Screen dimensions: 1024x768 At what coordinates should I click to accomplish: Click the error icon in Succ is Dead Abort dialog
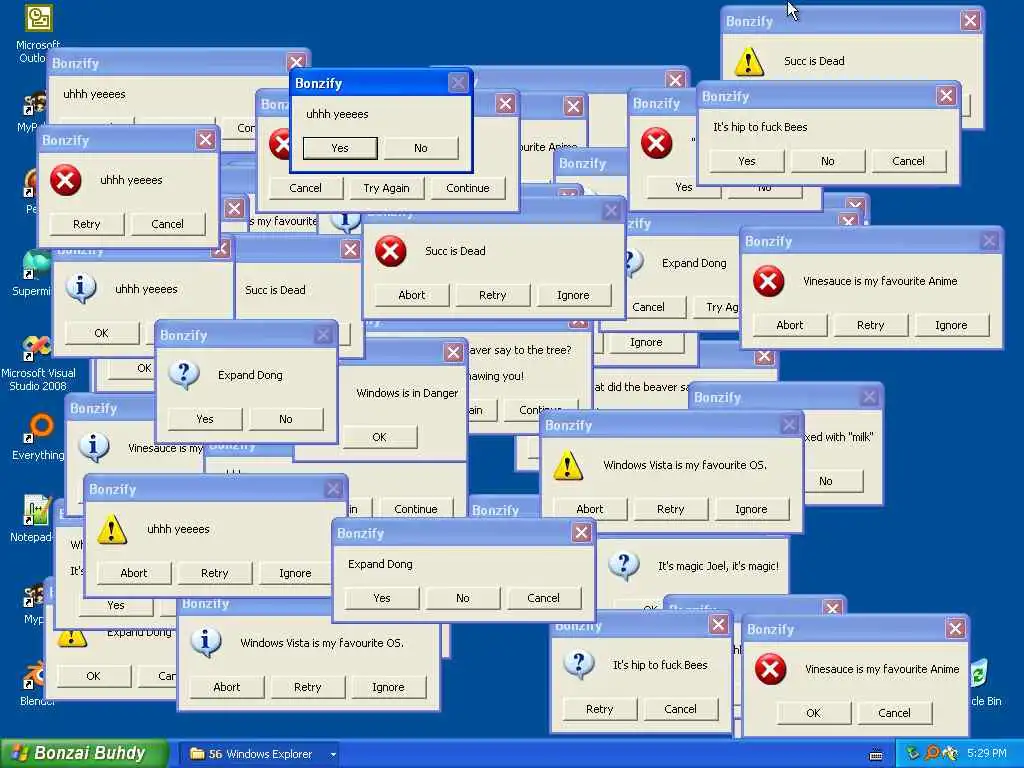tap(391, 251)
